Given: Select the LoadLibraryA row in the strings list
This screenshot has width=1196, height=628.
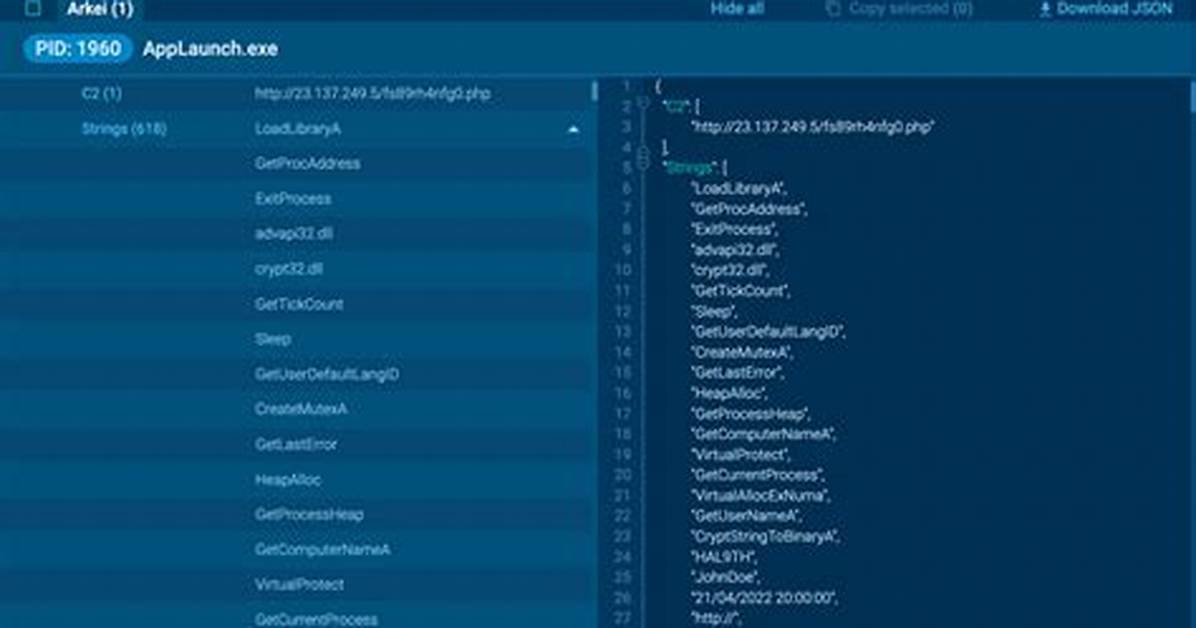Looking at the screenshot, I should click(x=297, y=128).
